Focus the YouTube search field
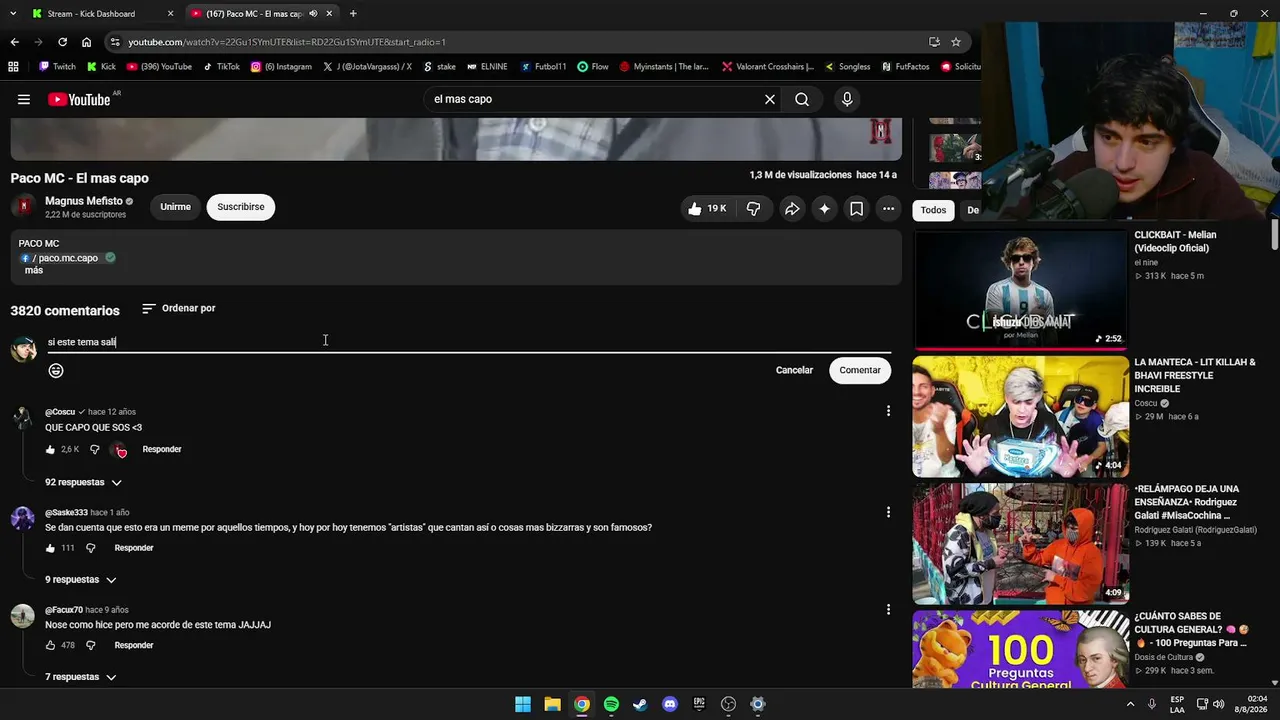 (x=594, y=99)
